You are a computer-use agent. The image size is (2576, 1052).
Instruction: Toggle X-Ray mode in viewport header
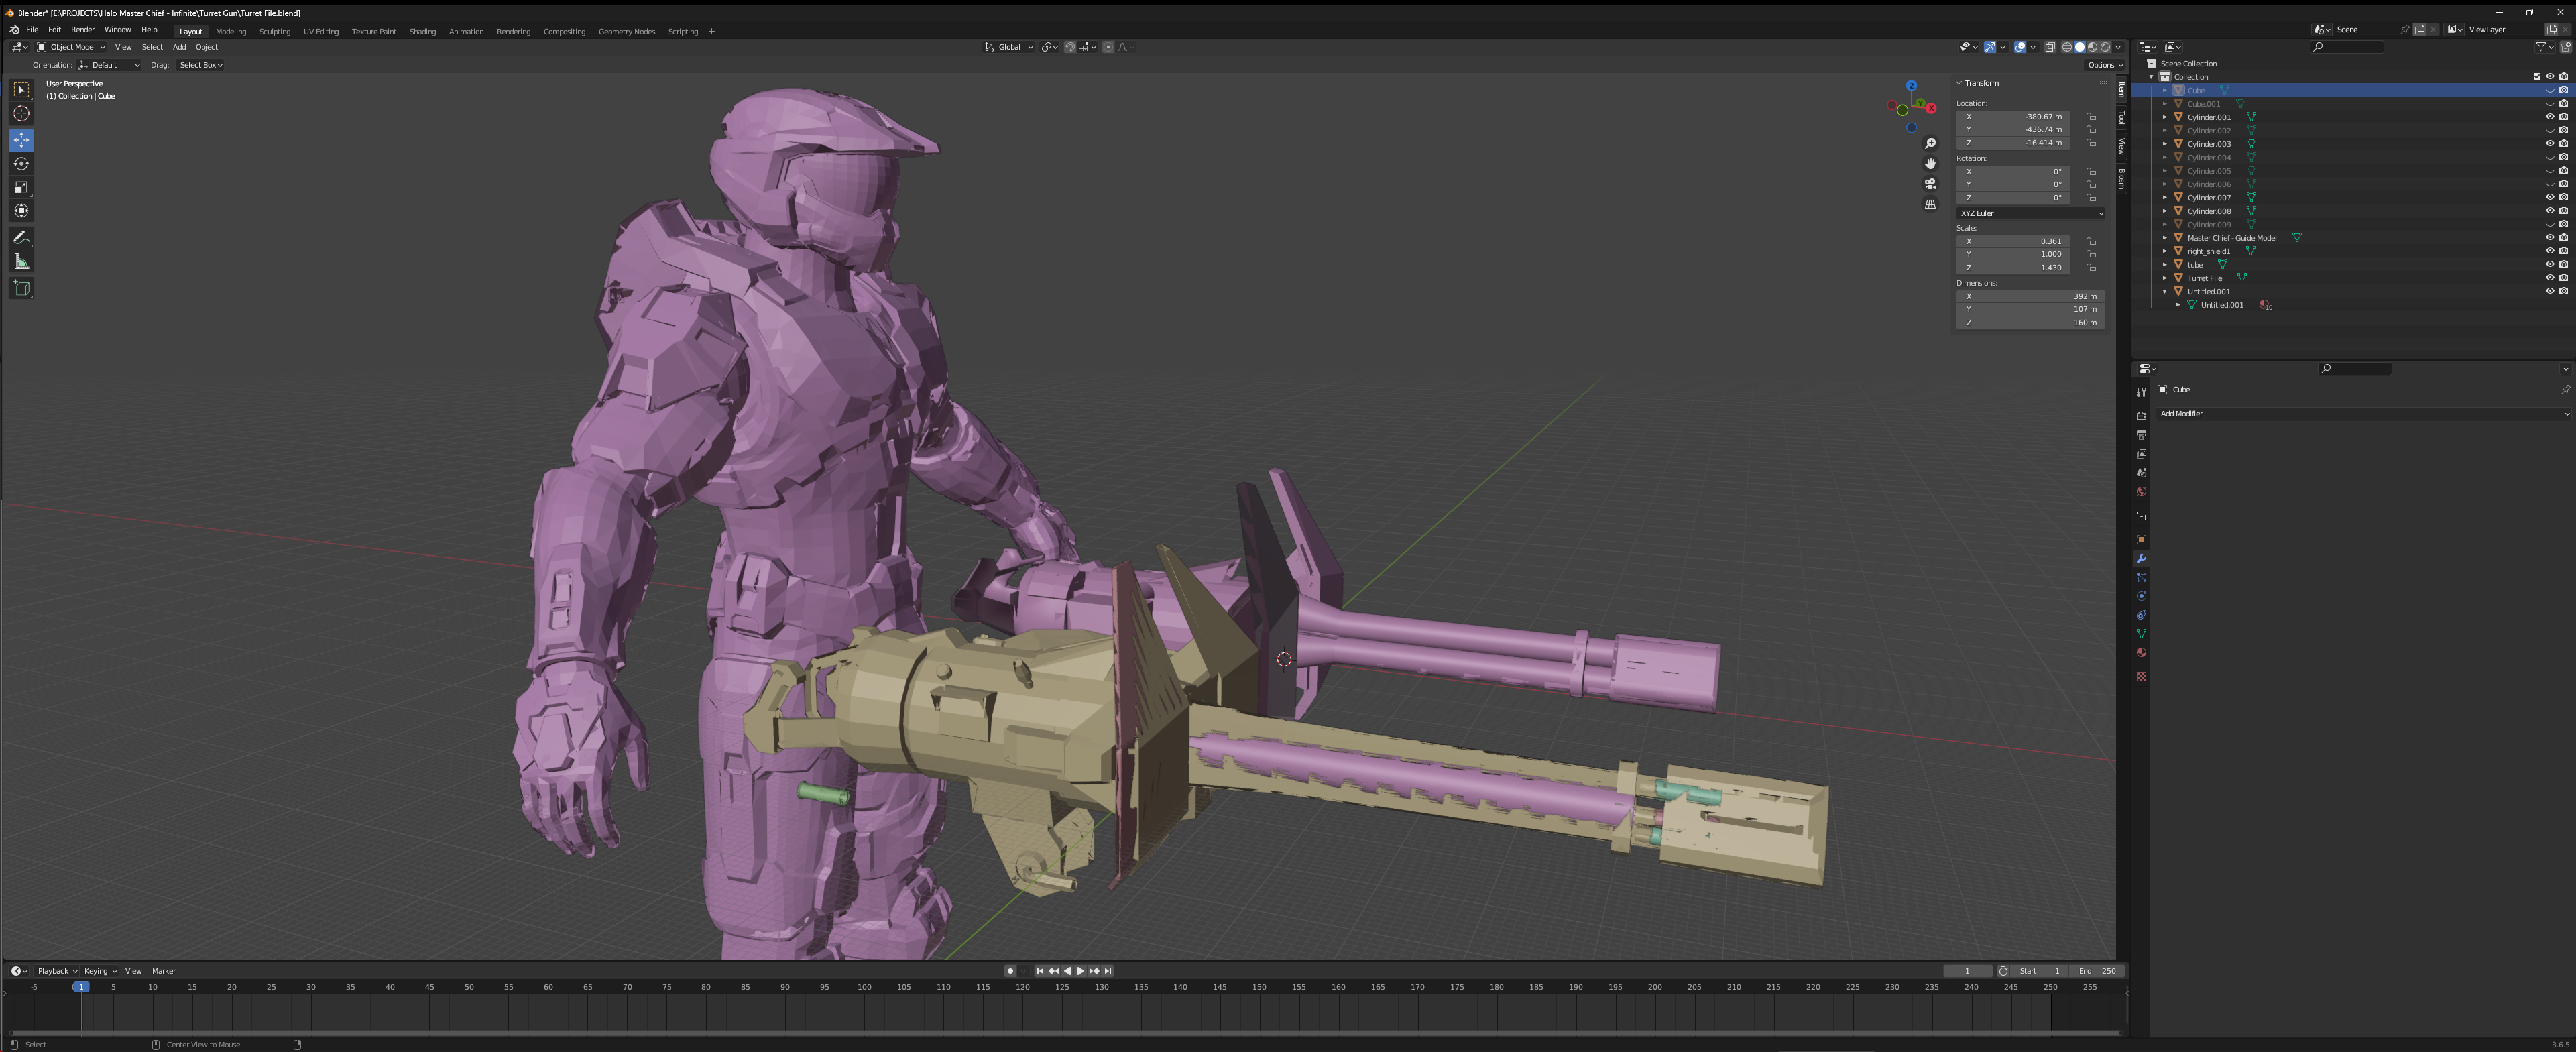2049,47
